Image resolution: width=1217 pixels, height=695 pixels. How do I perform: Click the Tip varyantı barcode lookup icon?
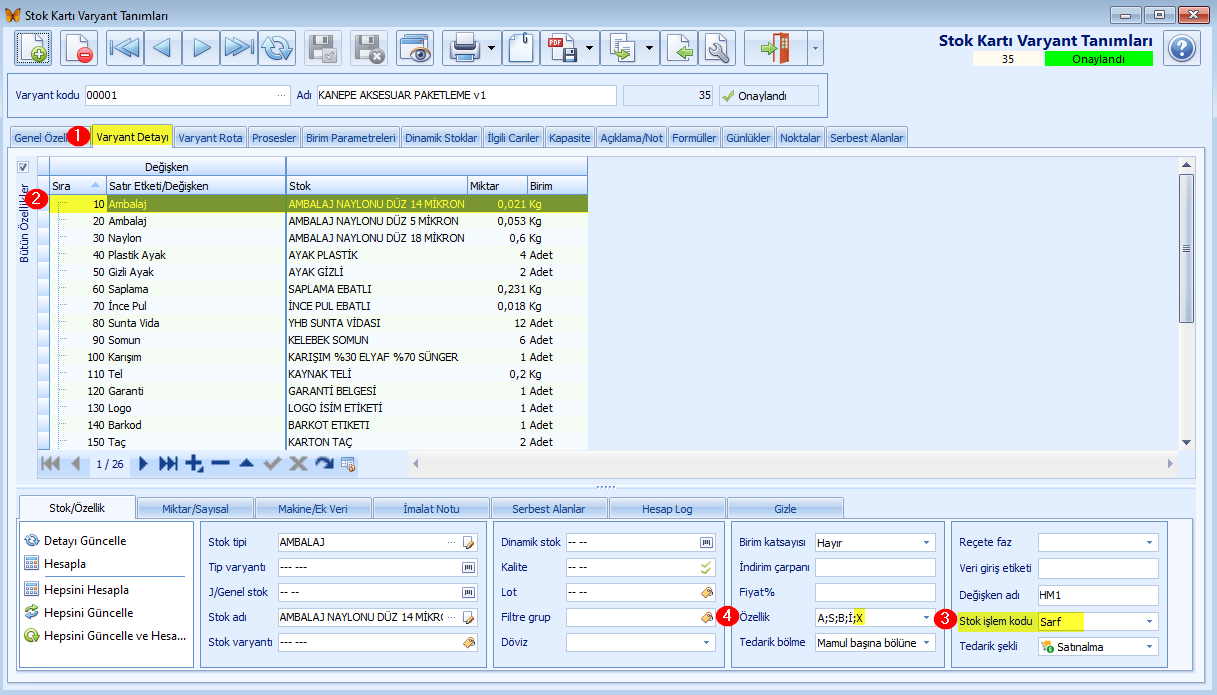467,567
